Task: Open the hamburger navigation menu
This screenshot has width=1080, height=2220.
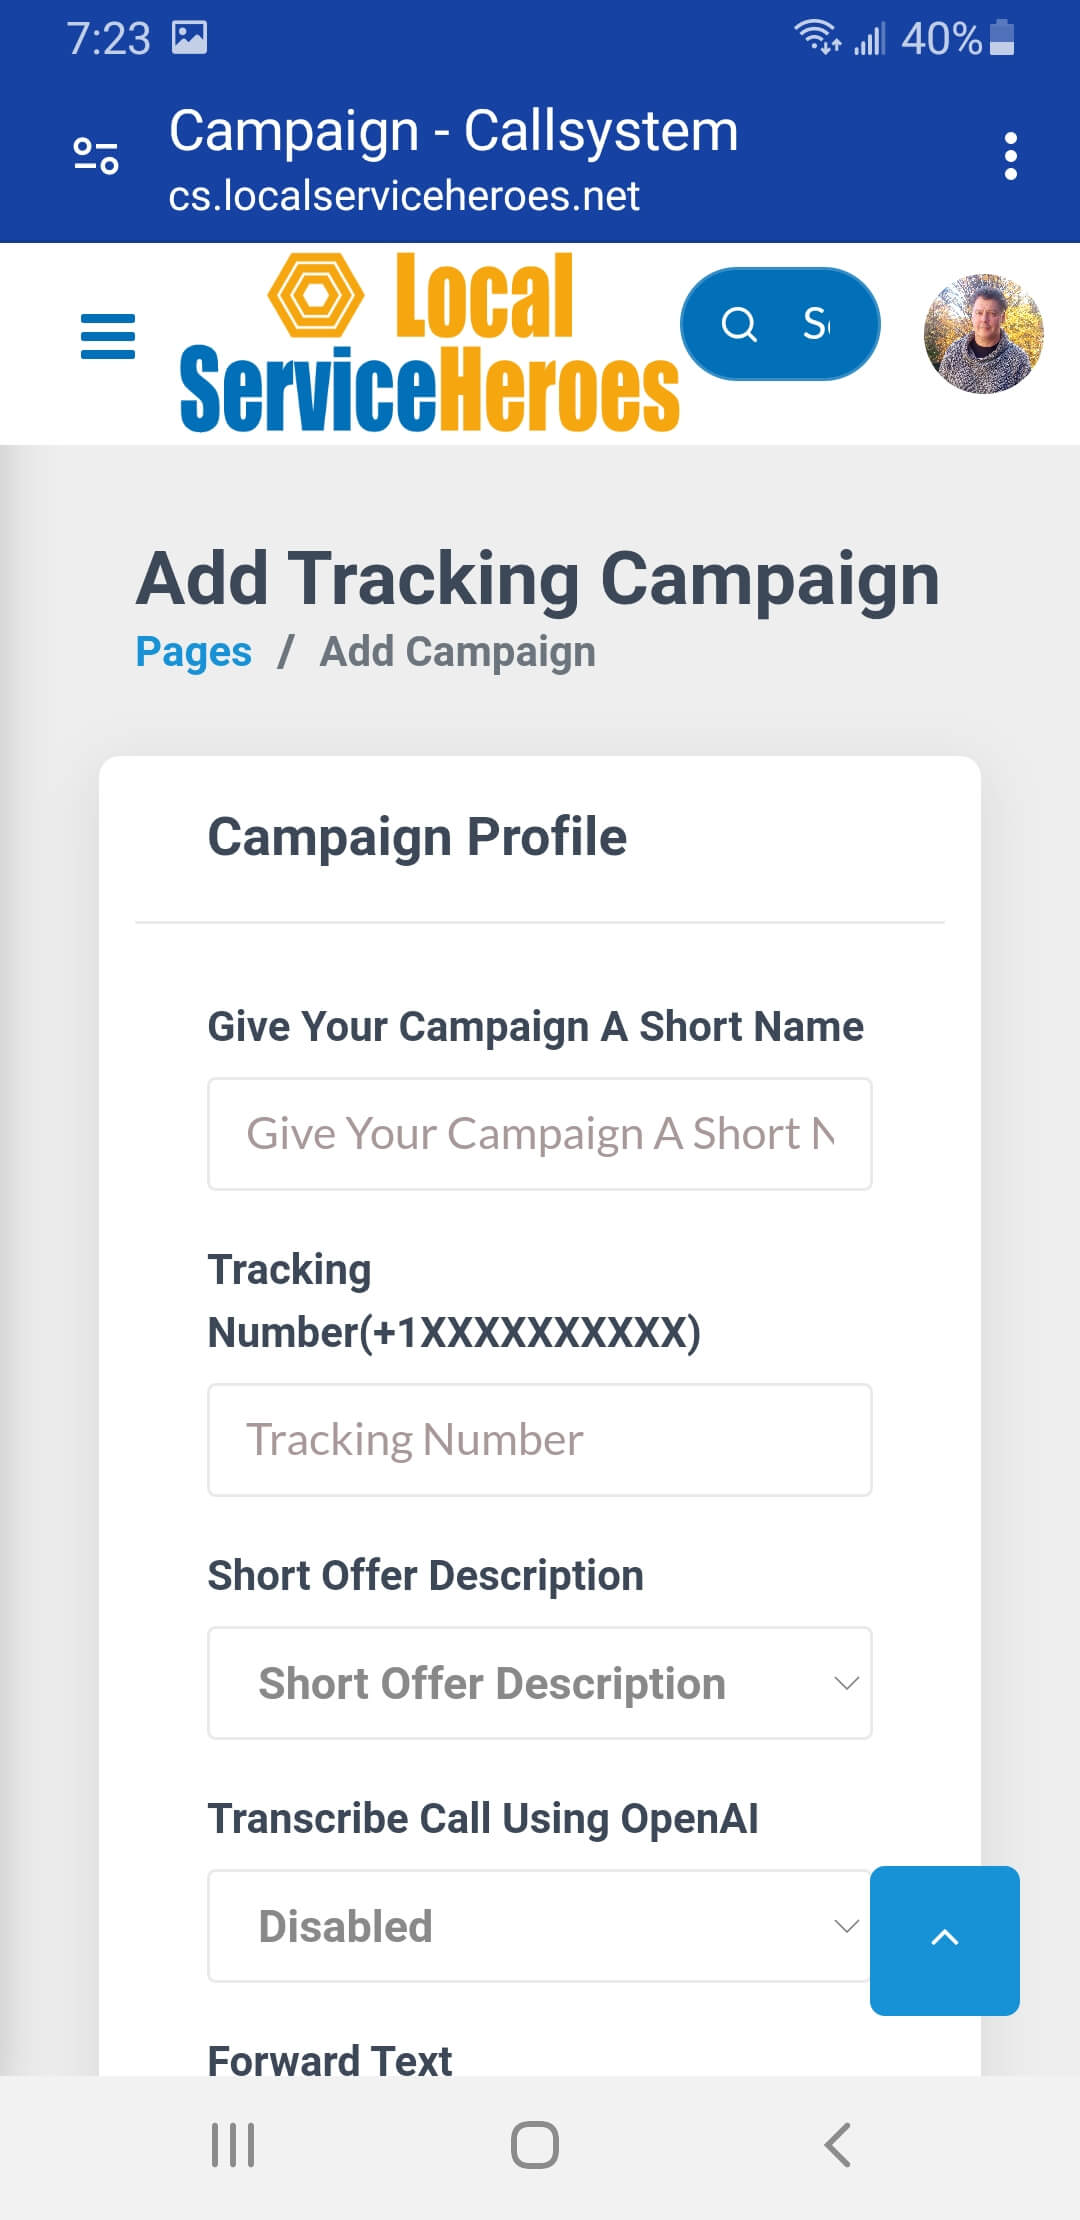Action: pos(107,337)
